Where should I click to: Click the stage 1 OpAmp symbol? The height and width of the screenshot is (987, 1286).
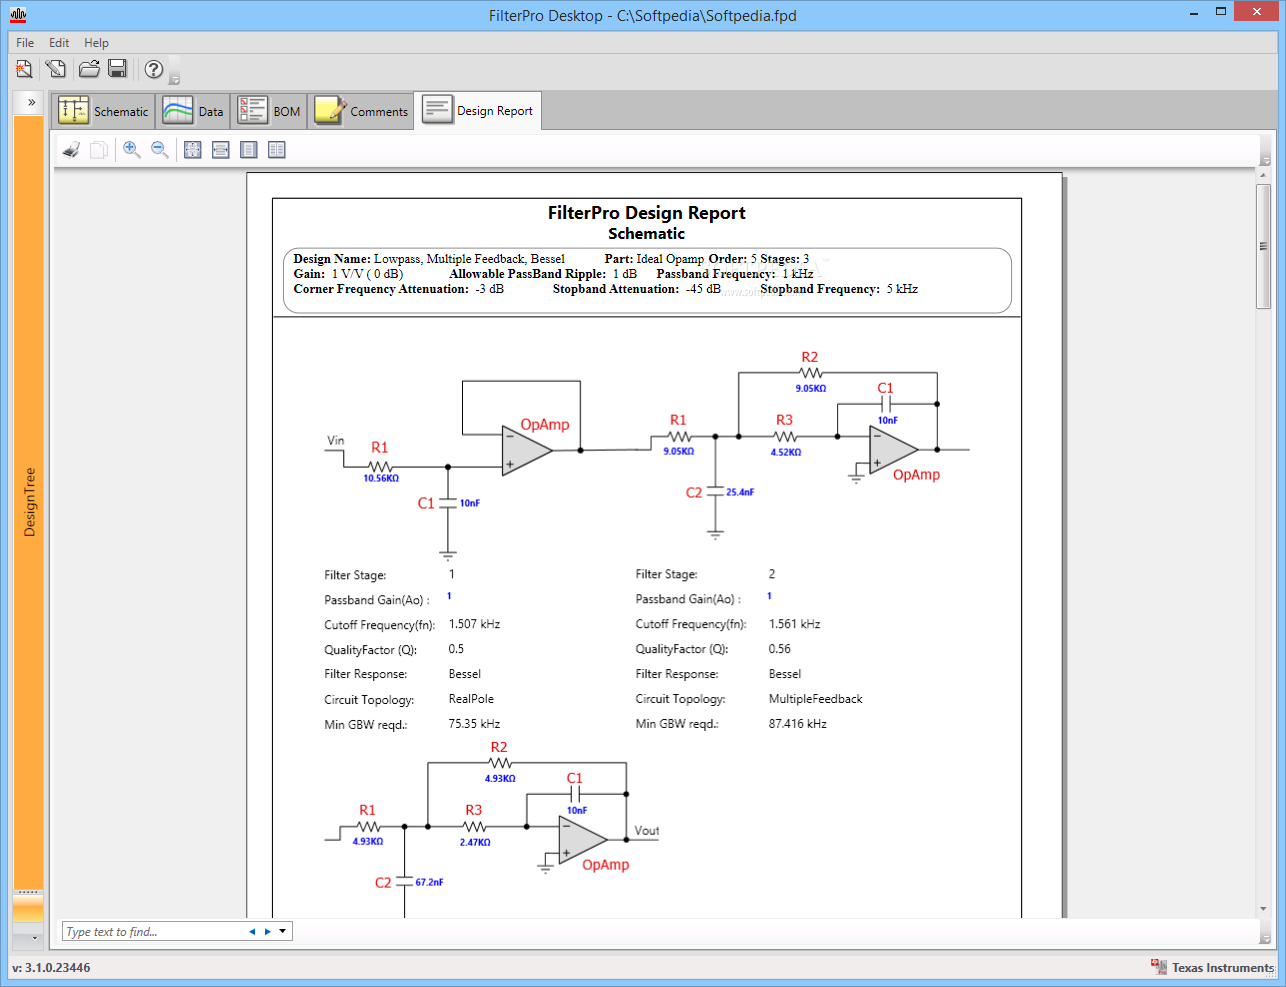pos(527,450)
